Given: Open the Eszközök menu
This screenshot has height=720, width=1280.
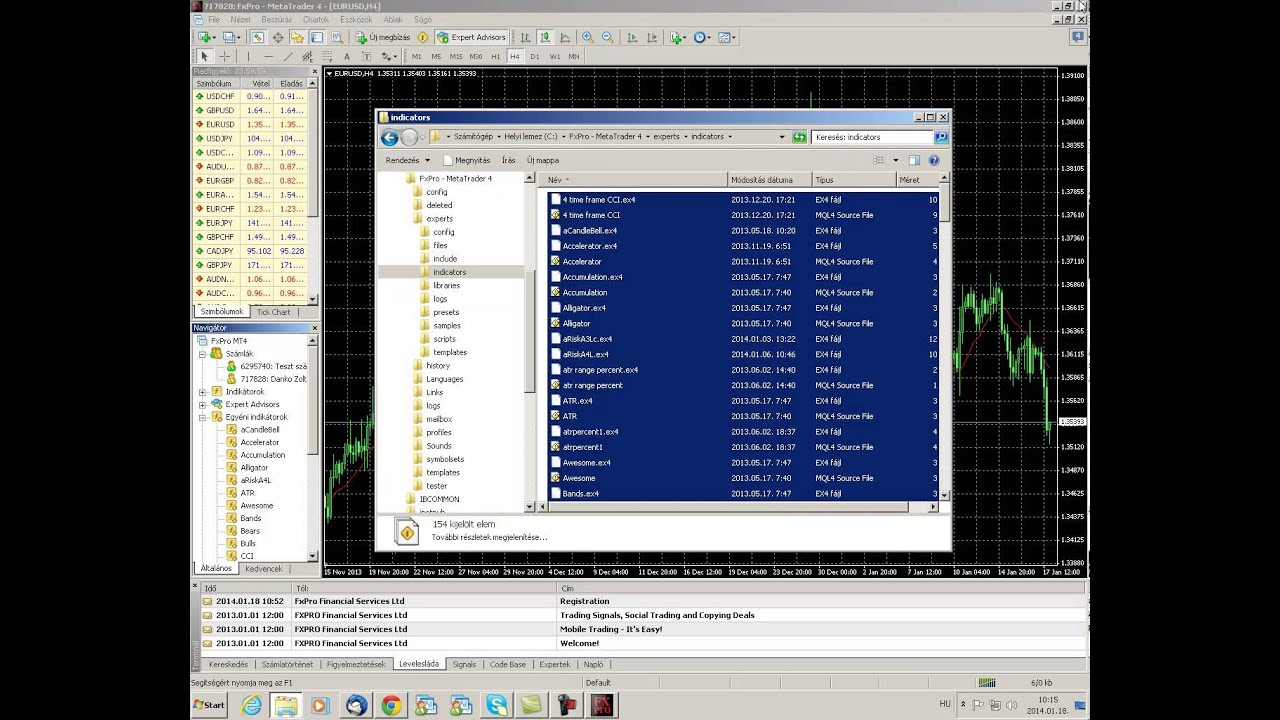Looking at the screenshot, I should coord(356,19).
